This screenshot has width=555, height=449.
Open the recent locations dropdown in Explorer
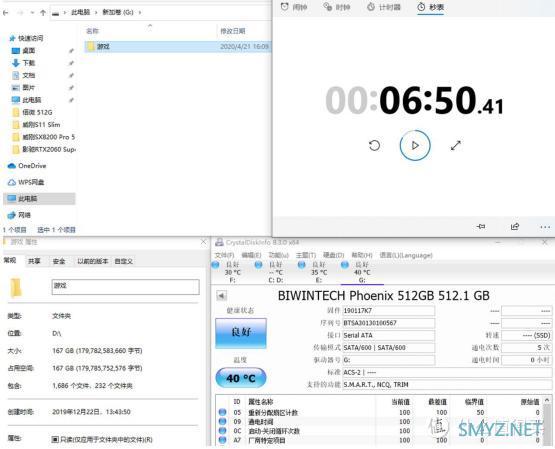click(x=32, y=13)
